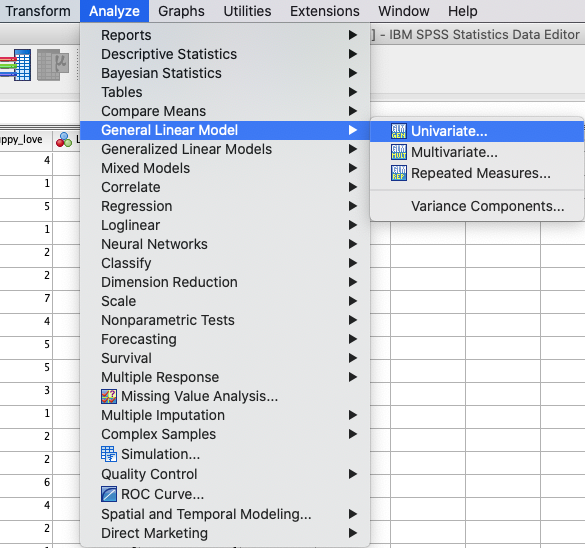Expand the Dimension Reduction submenu
Viewport: 585px width, 548px height.
click(225, 282)
